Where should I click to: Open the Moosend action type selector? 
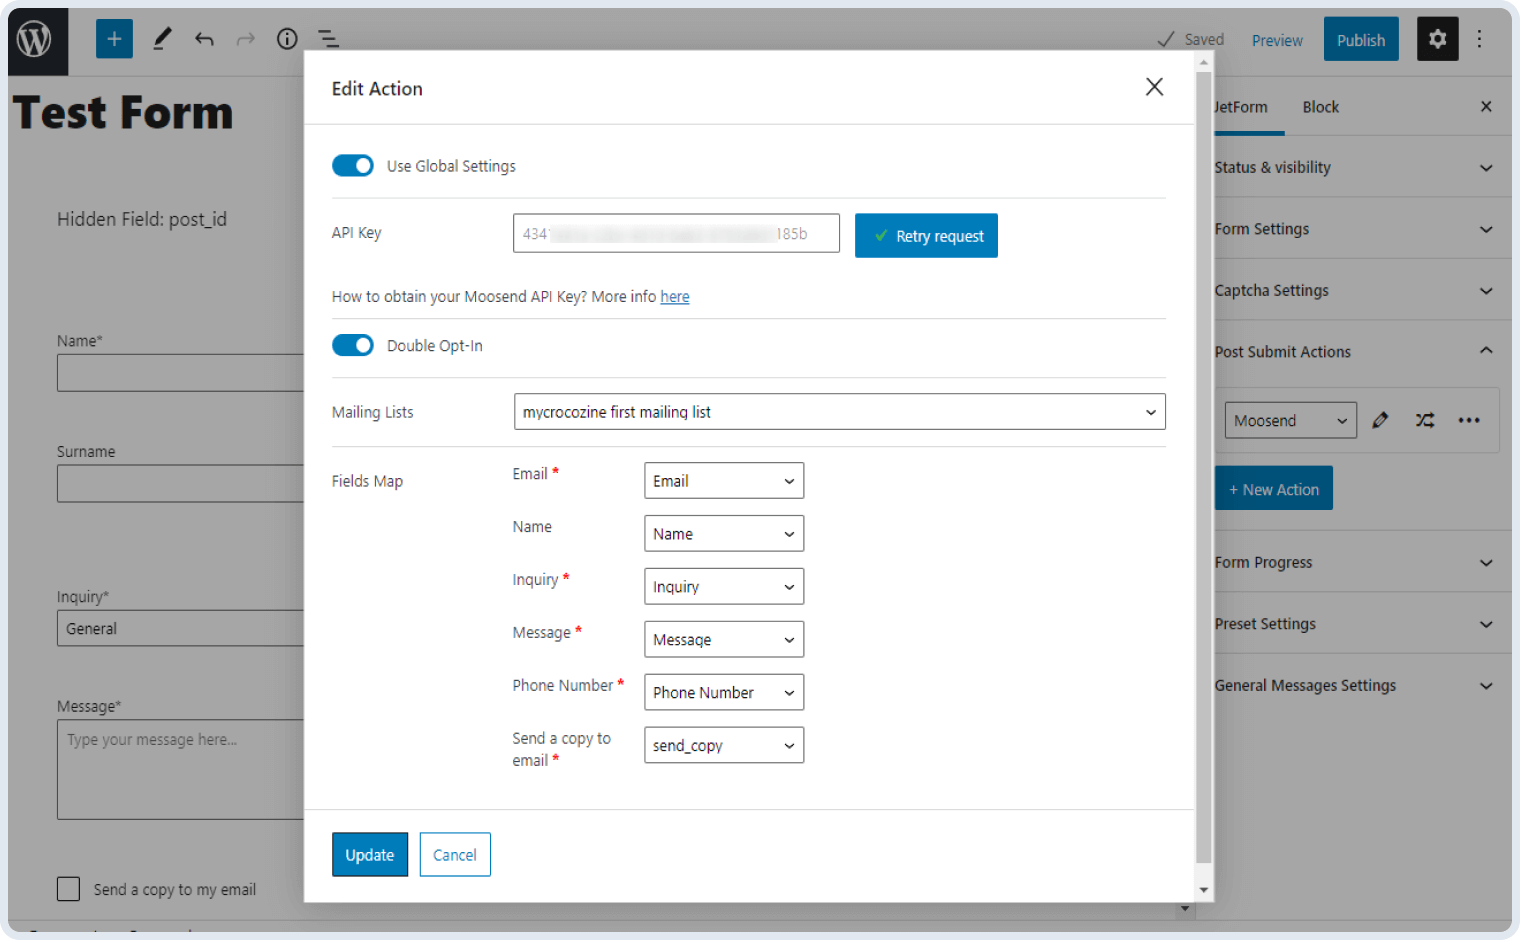pyautogui.click(x=1290, y=420)
